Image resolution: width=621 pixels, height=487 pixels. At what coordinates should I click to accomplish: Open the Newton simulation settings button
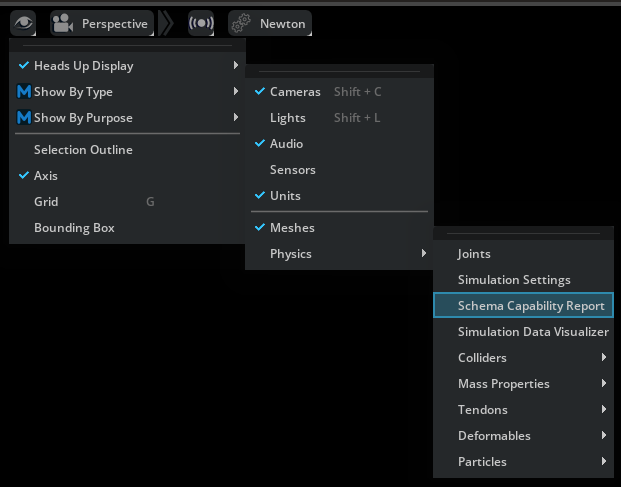point(270,23)
